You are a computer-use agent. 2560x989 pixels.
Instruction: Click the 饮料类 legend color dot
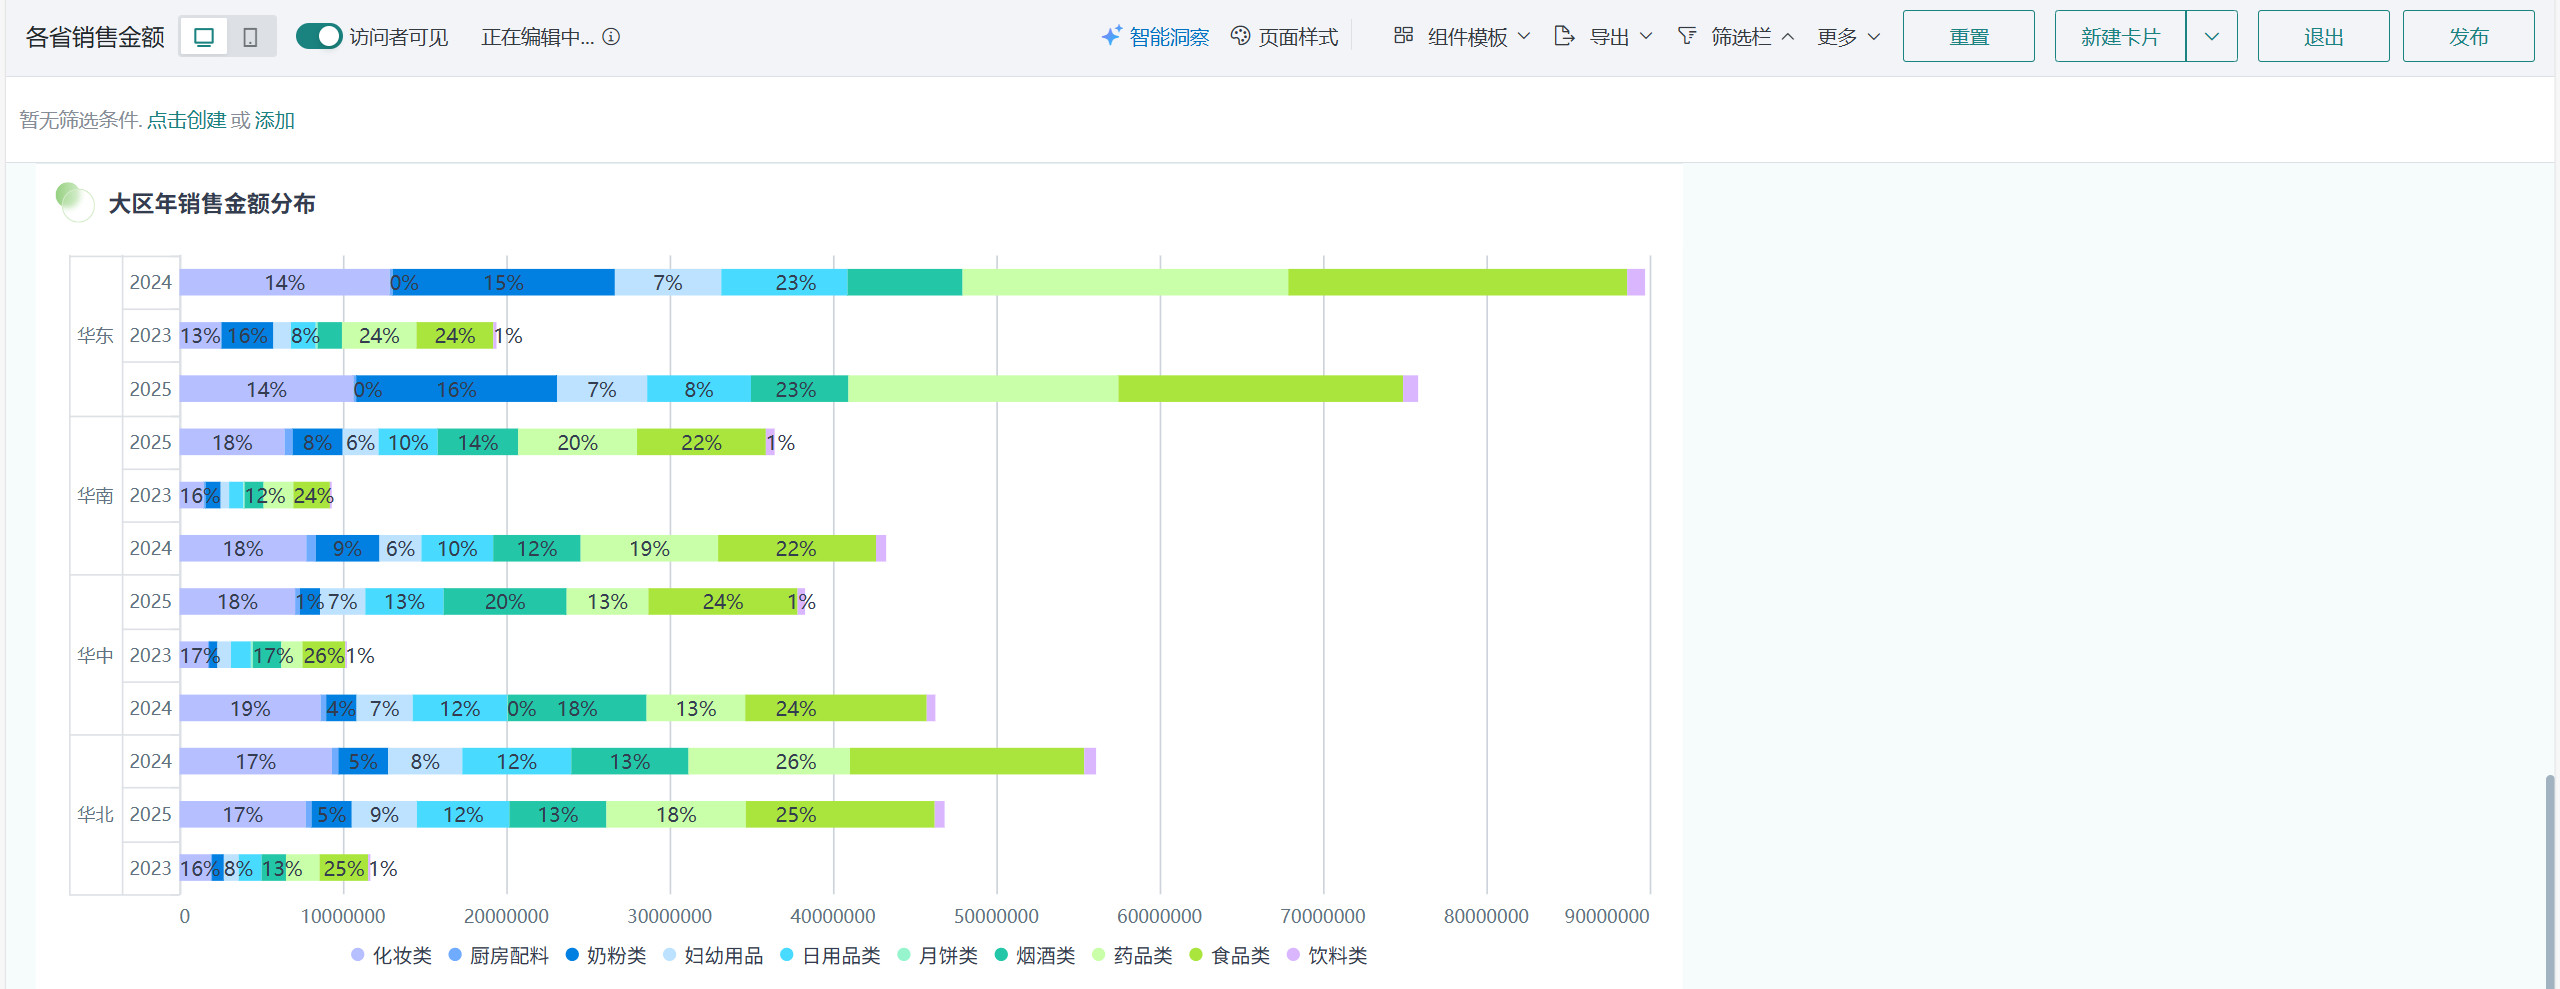(1293, 955)
